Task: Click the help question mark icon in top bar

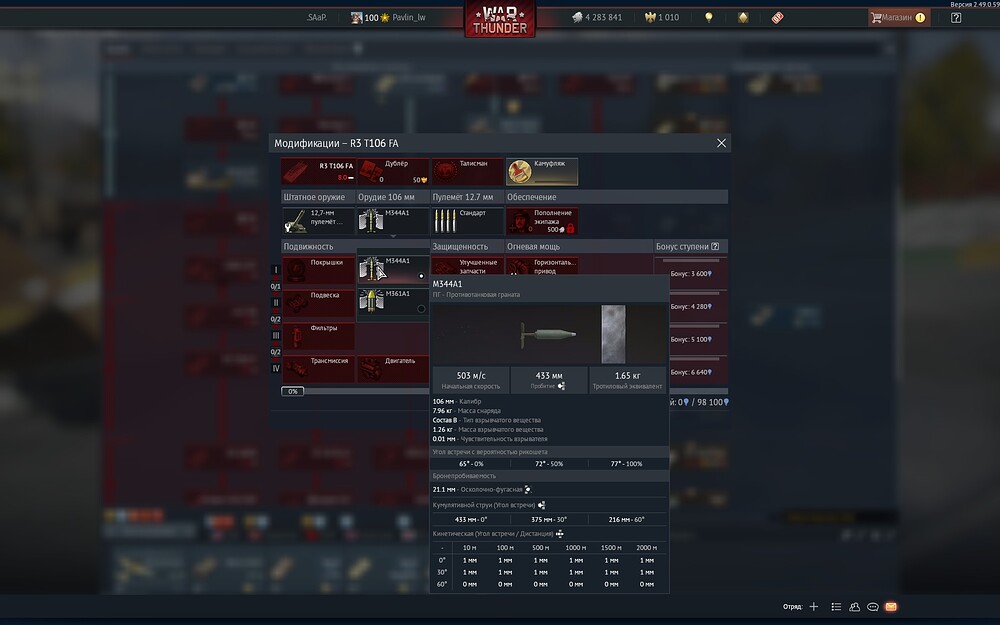Action: [956, 18]
